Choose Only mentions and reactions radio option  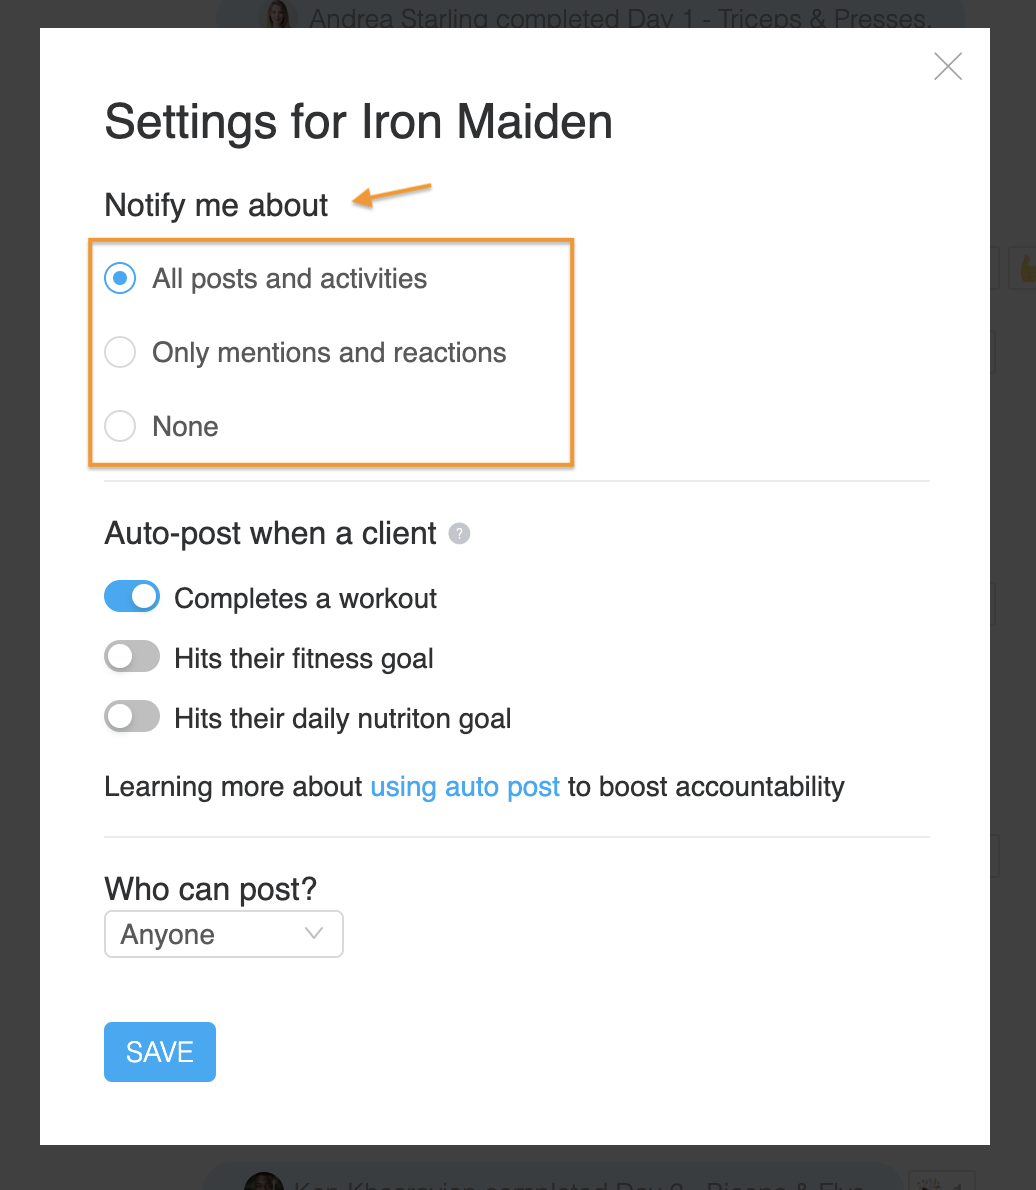[x=120, y=352]
